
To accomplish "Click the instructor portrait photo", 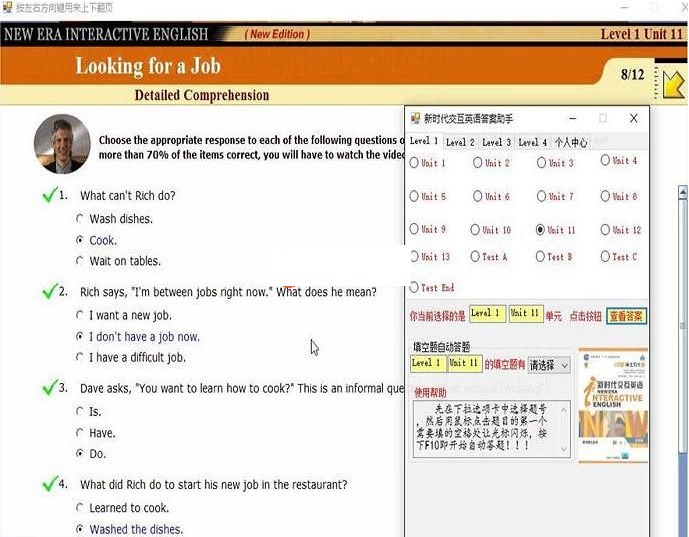I will tap(61, 144).
